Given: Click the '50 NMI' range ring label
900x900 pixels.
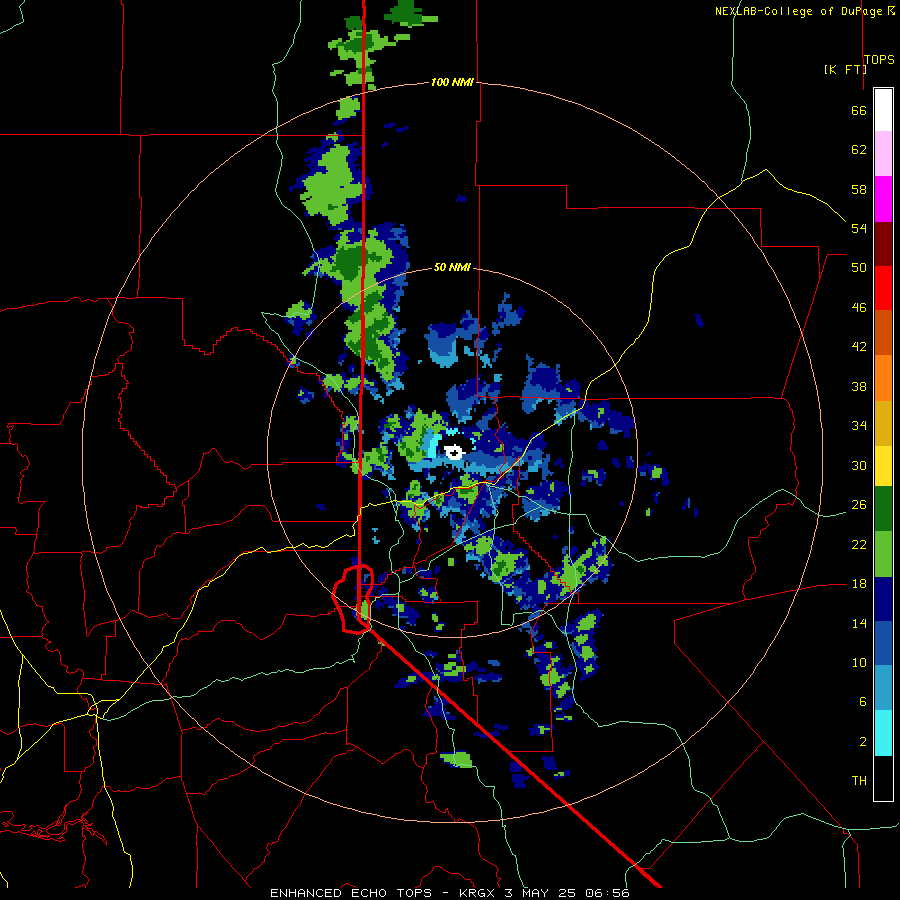Looking at the screenshot, I should click(452, 267).
